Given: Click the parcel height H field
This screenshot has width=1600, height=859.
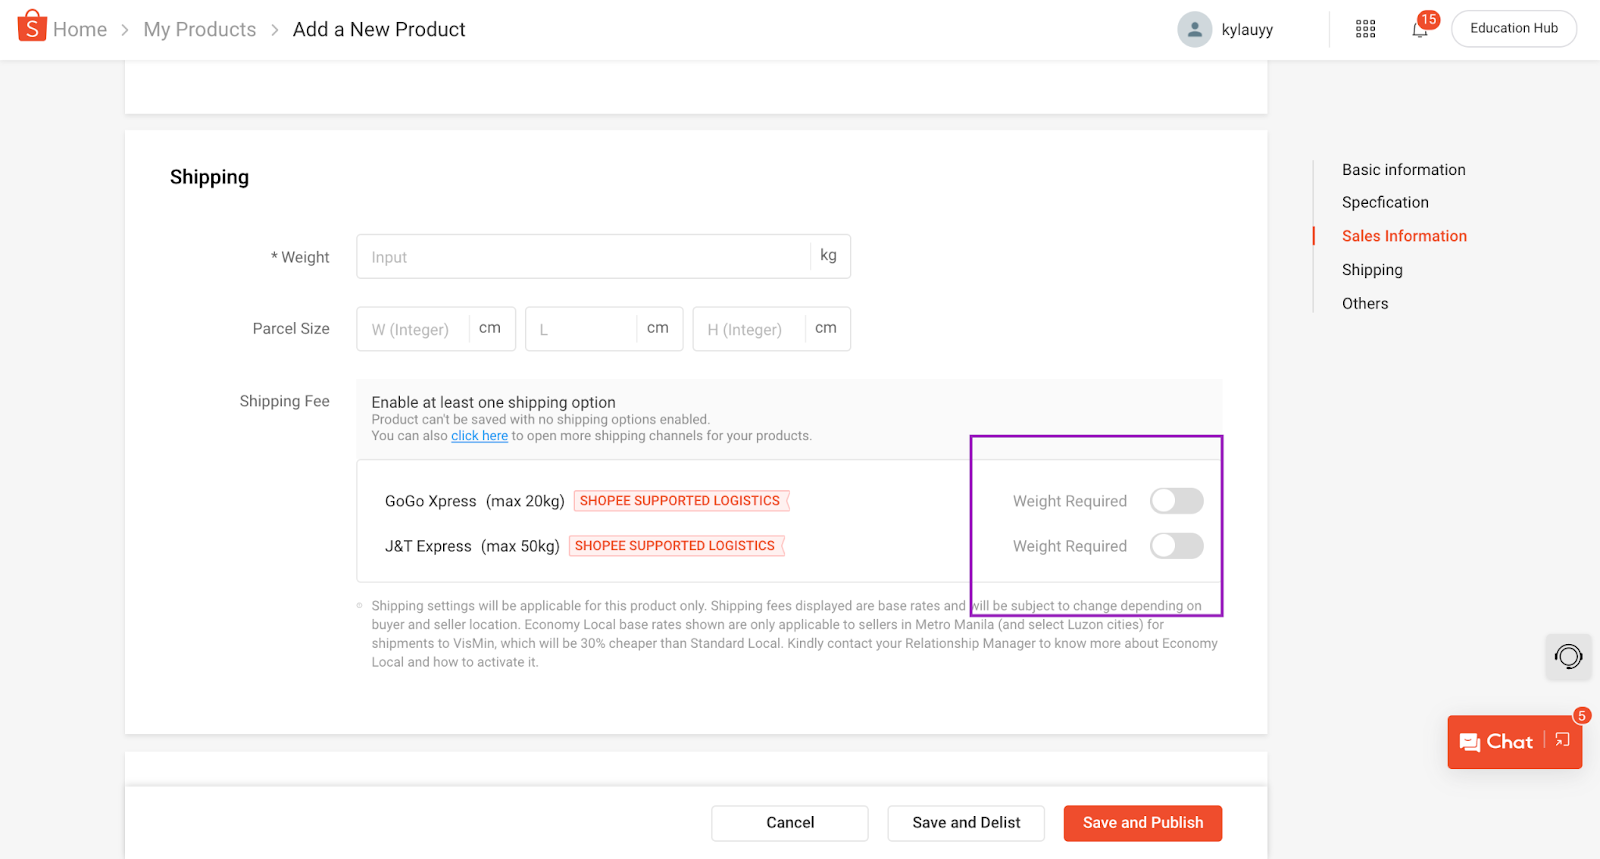Looking at the screenshot, I should point(772,329).
